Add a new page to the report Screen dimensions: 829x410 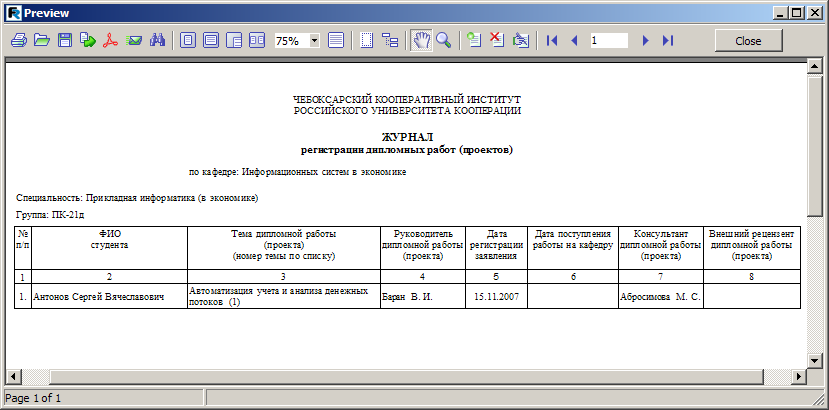tap(473, 41)
